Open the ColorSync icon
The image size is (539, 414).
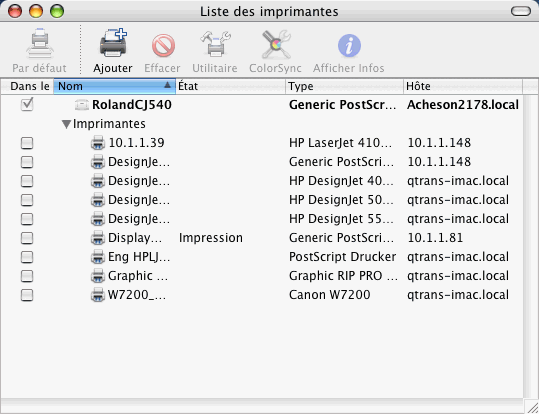pyautogui.click(x=276, y=44)
